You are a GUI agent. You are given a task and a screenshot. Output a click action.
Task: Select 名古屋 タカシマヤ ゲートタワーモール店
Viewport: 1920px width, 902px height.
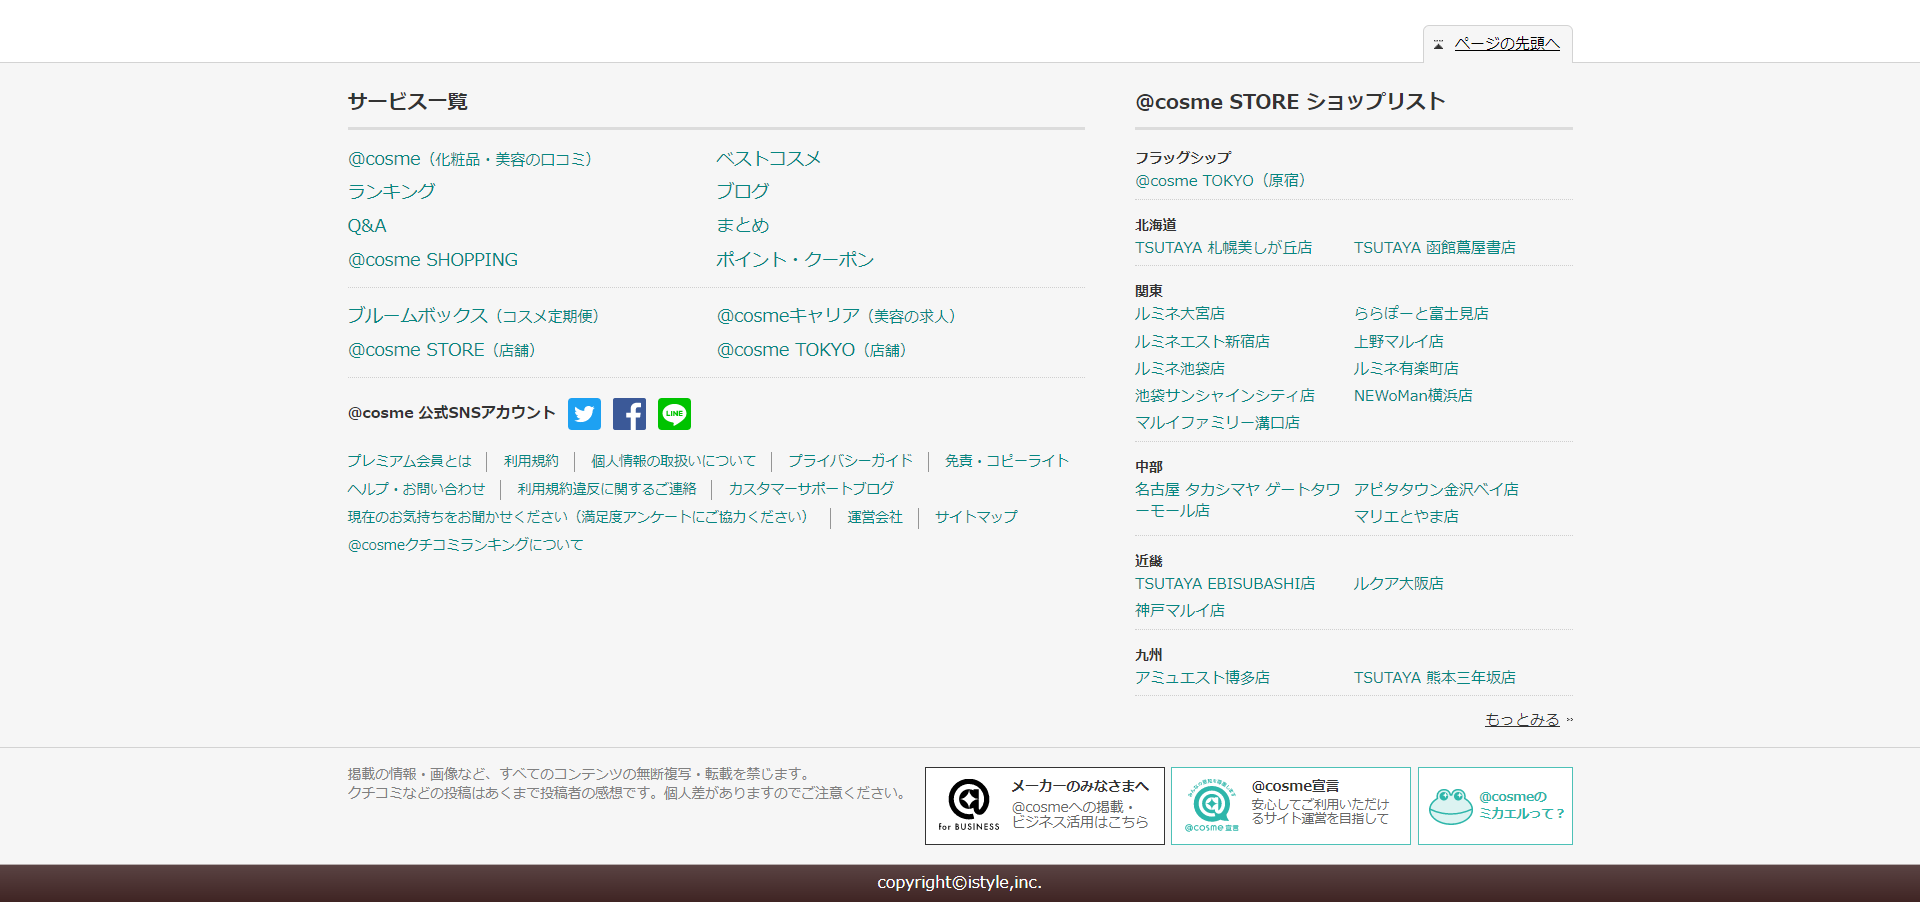tap(1237, 500)
